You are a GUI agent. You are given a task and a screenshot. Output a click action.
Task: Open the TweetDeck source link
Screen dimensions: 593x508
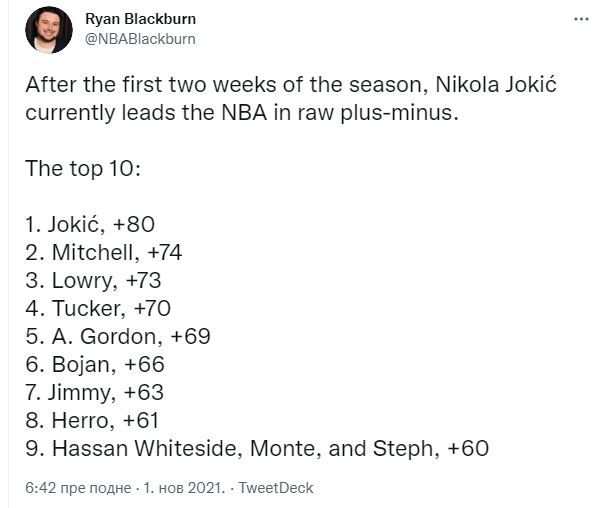pos(276,488)
